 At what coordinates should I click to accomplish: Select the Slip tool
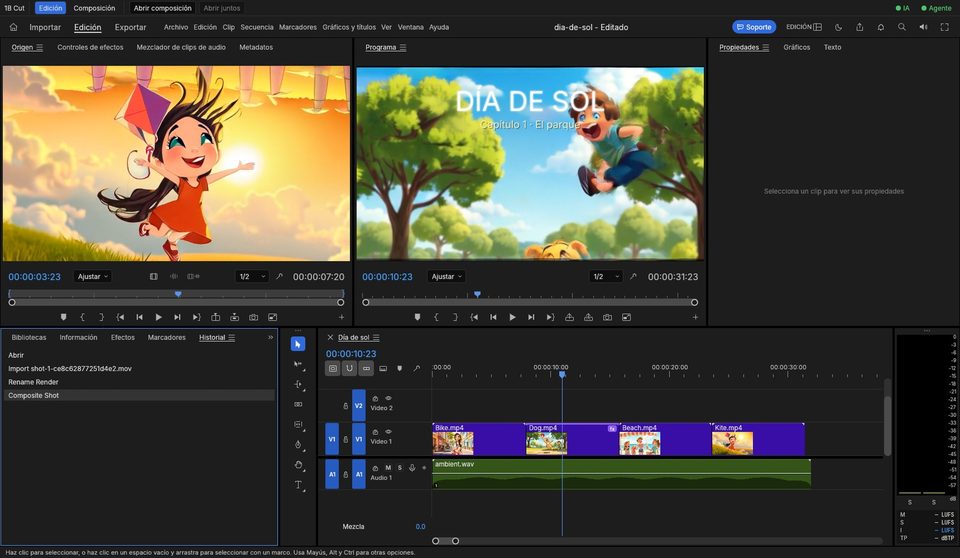coord(298,424)
